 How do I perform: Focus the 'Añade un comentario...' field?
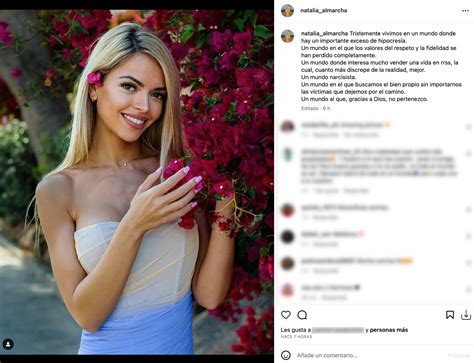point(368,355)
